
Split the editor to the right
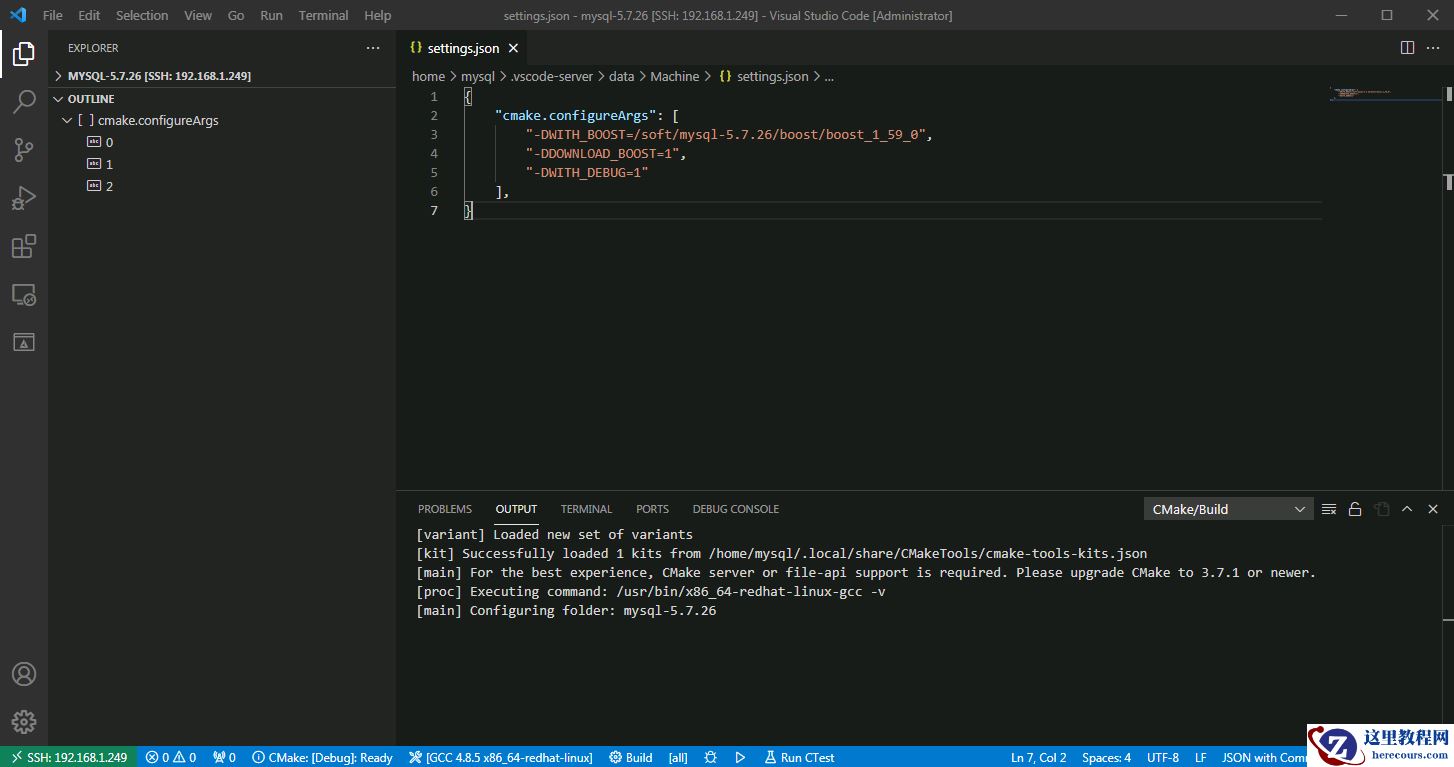click(1407, 48)
